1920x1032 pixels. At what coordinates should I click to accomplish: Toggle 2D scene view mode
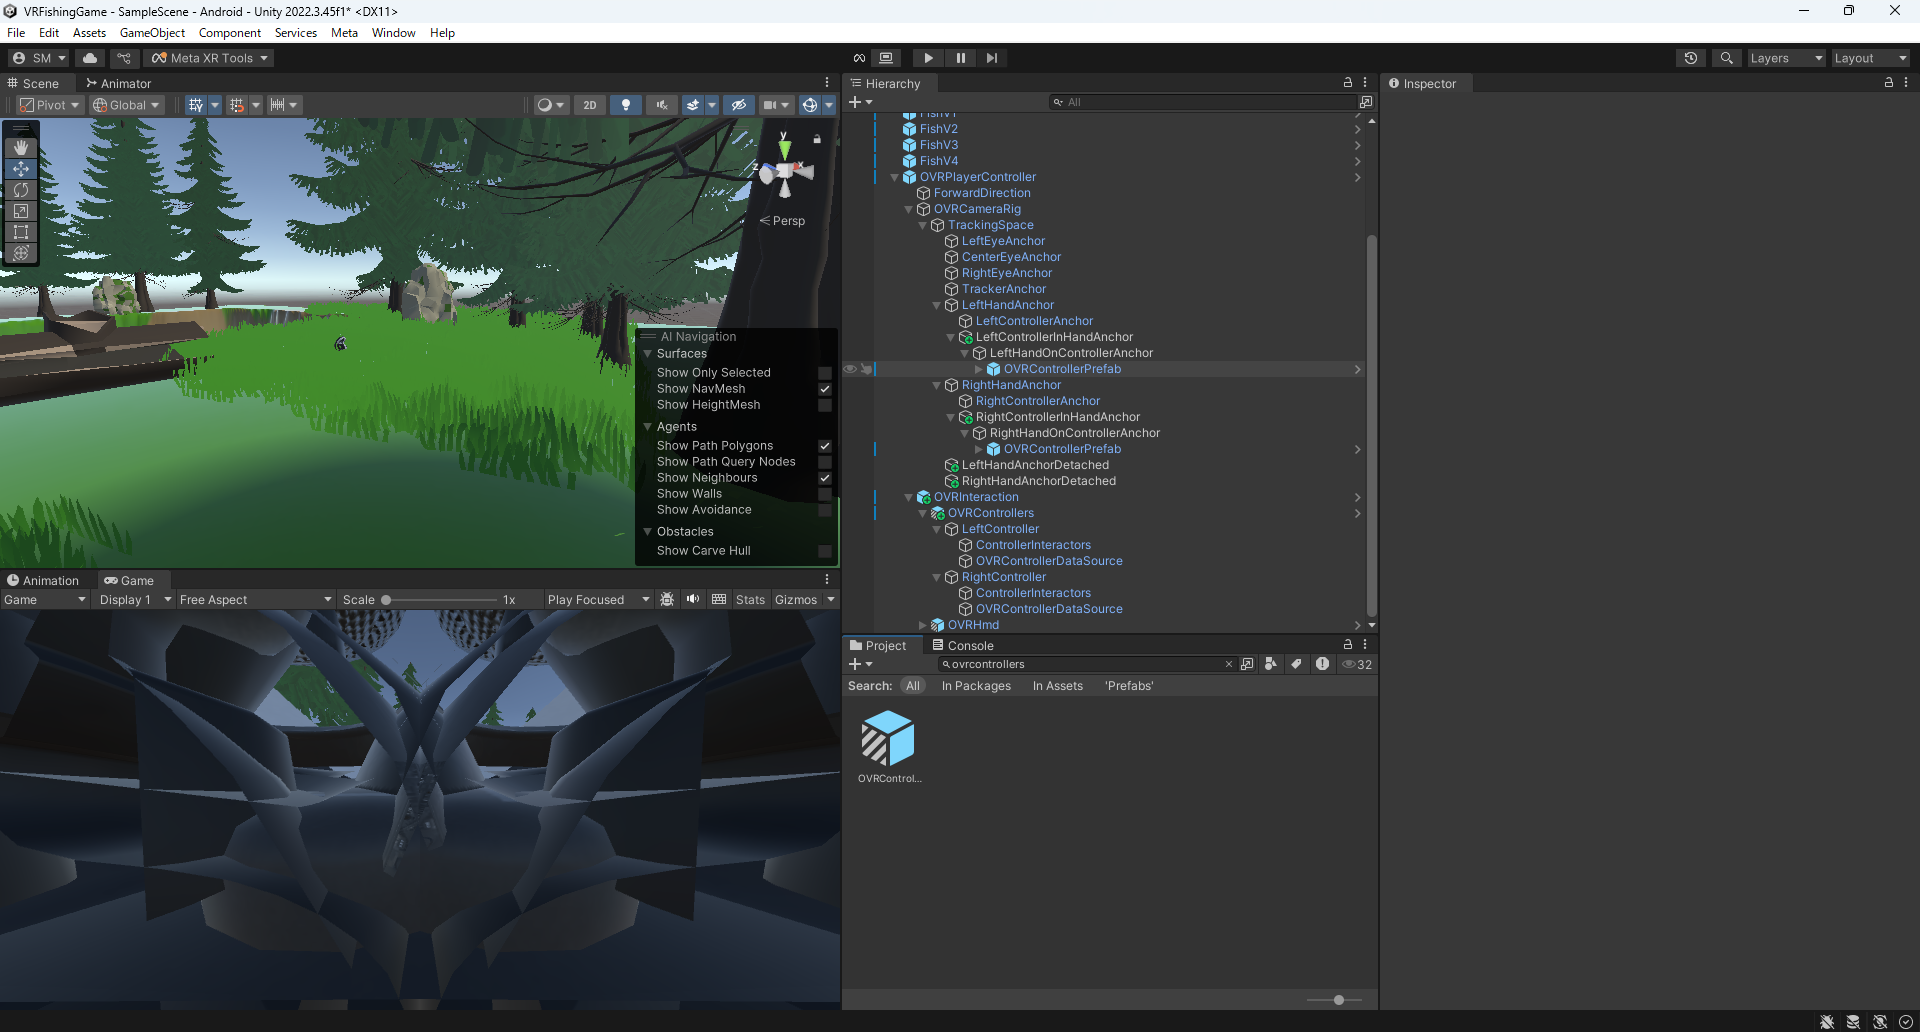[590, 105]
